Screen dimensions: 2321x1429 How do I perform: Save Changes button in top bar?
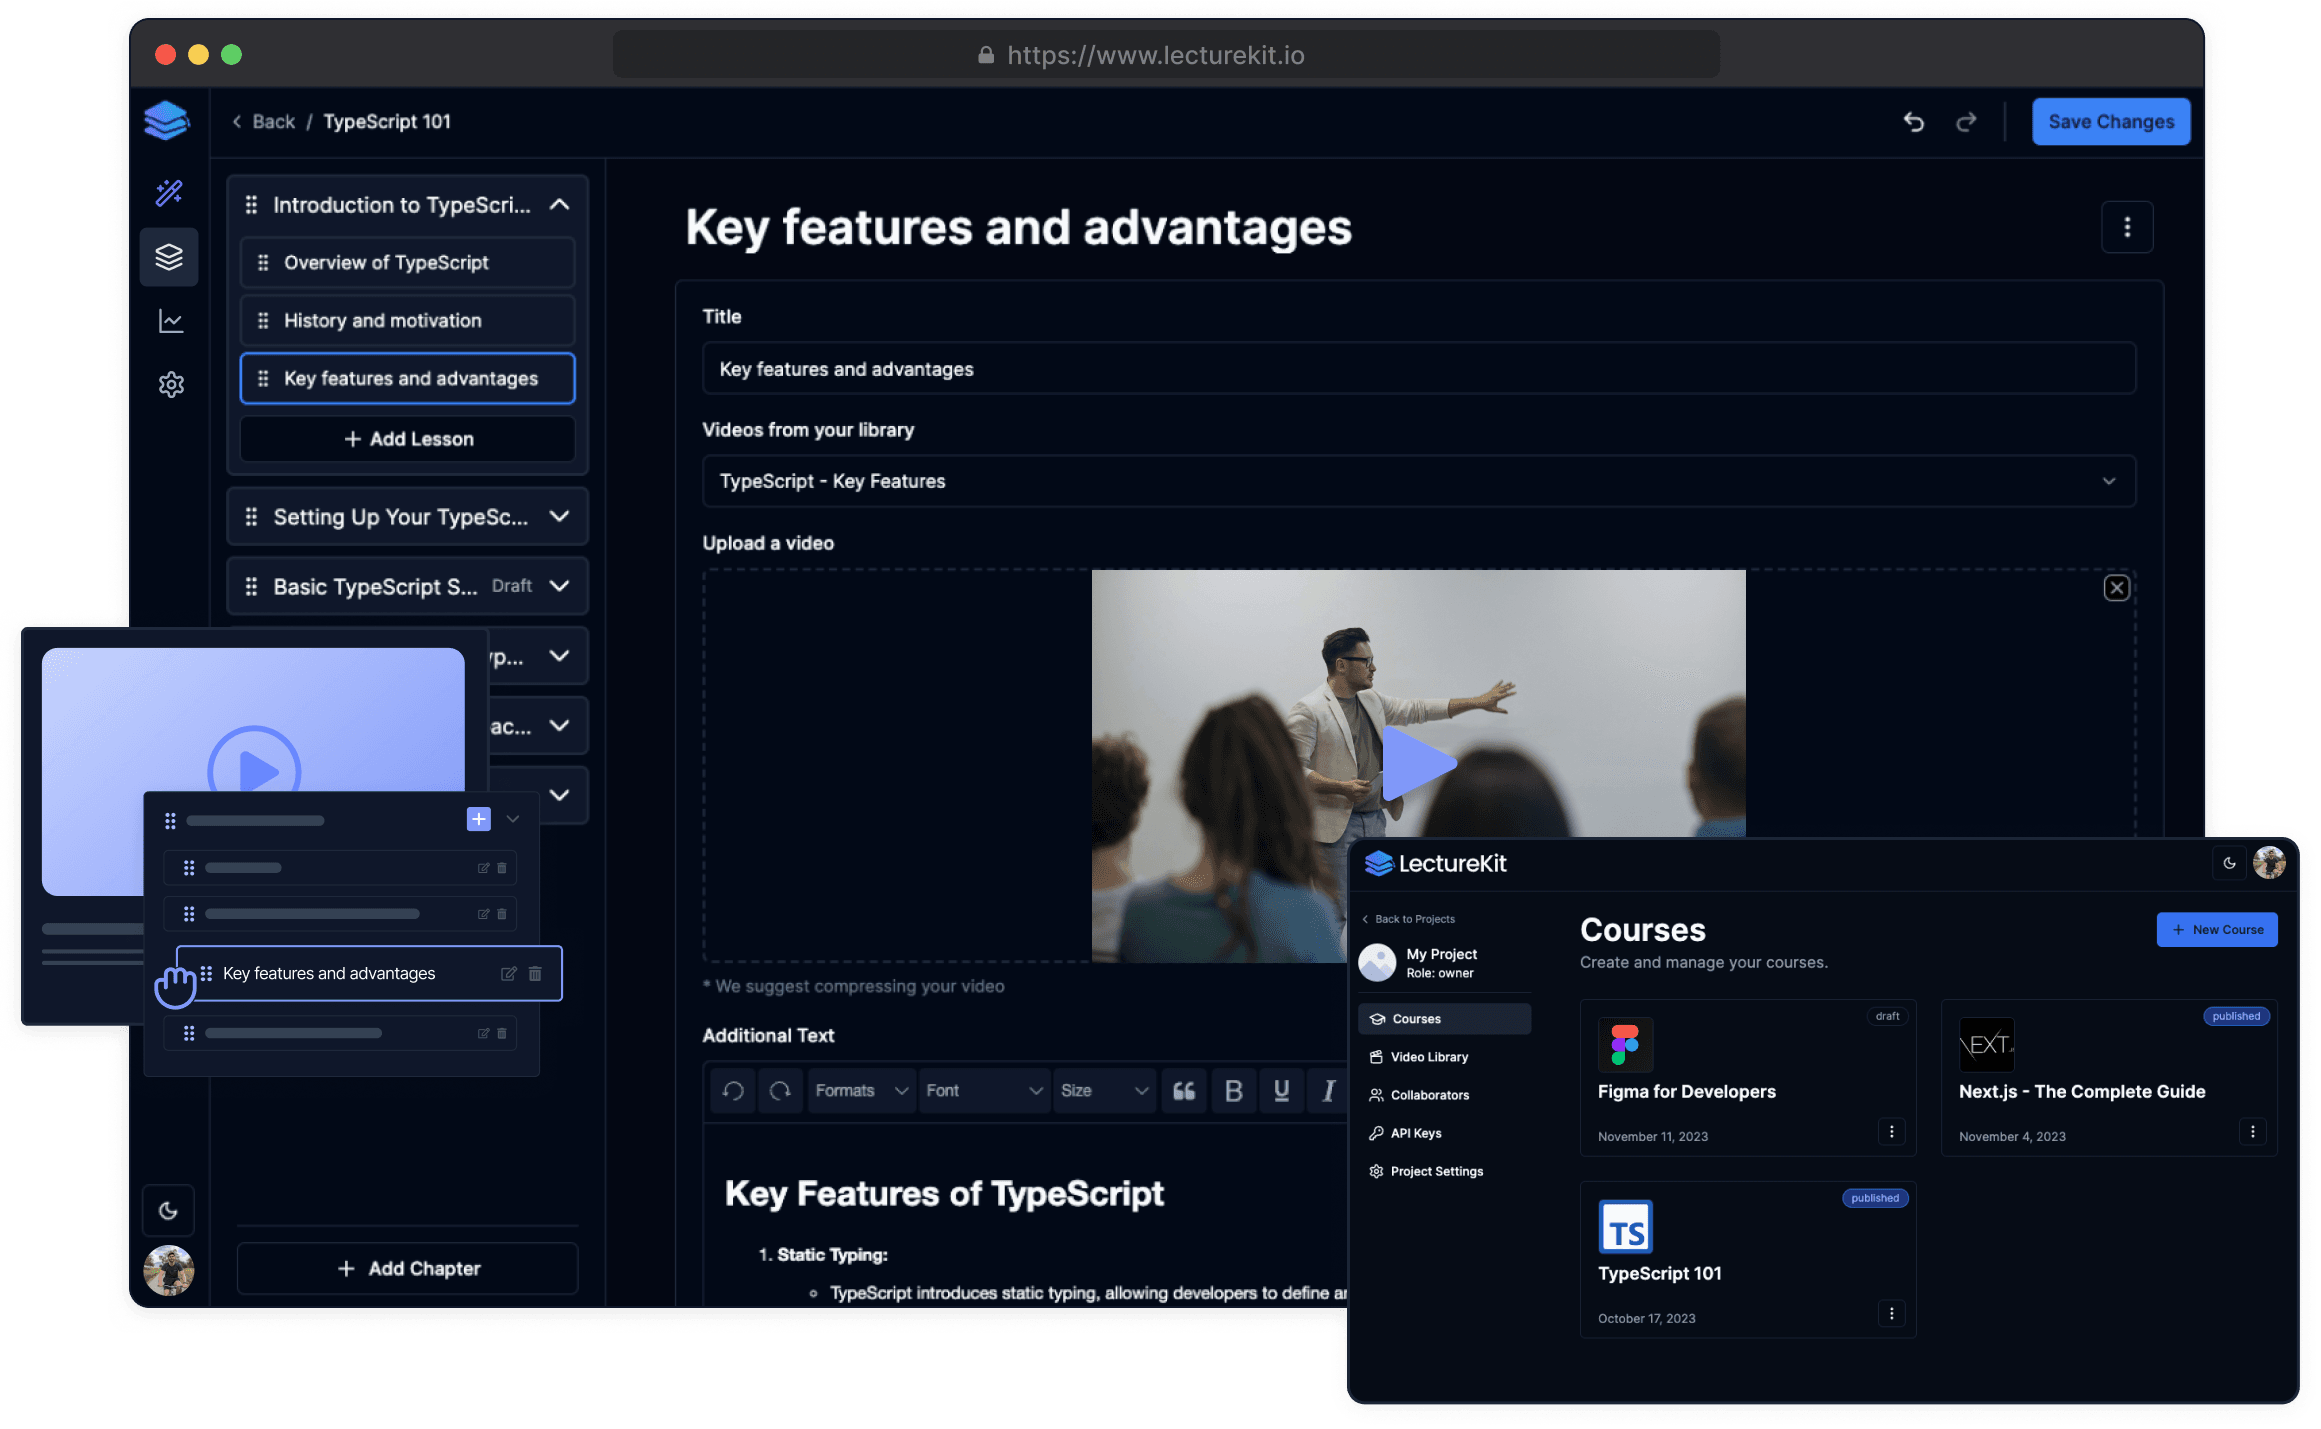coord(2111,122)
